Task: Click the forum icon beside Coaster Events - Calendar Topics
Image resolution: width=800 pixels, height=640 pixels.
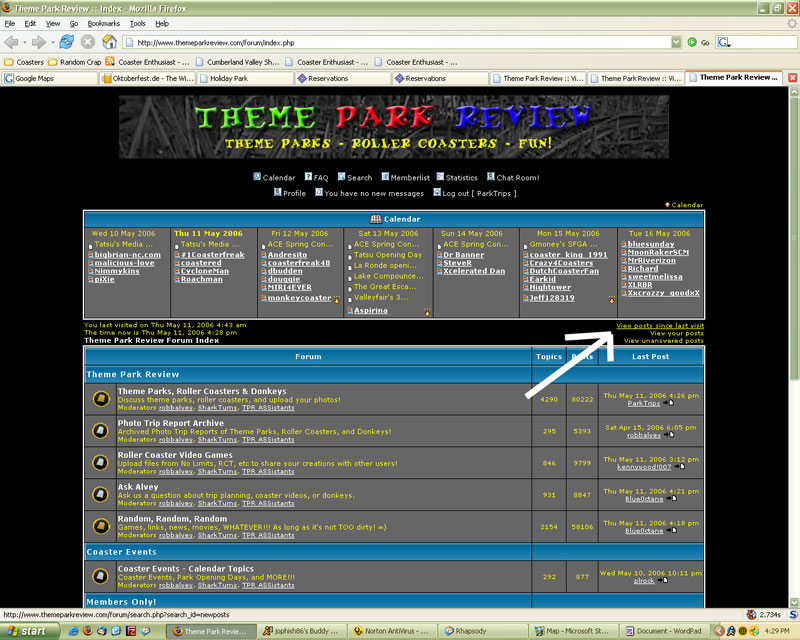Action: pyautogui.click(x=101, y=576)
